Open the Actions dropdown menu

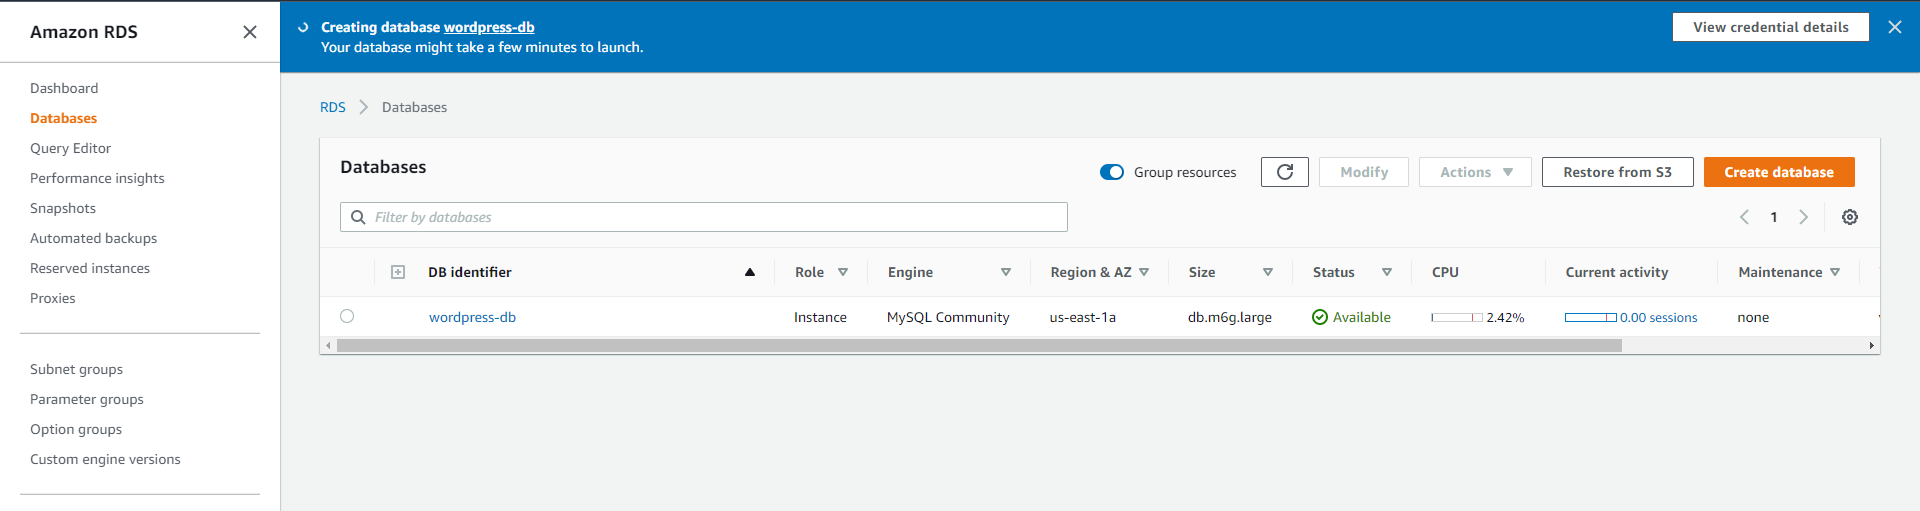click(1476, 172)
